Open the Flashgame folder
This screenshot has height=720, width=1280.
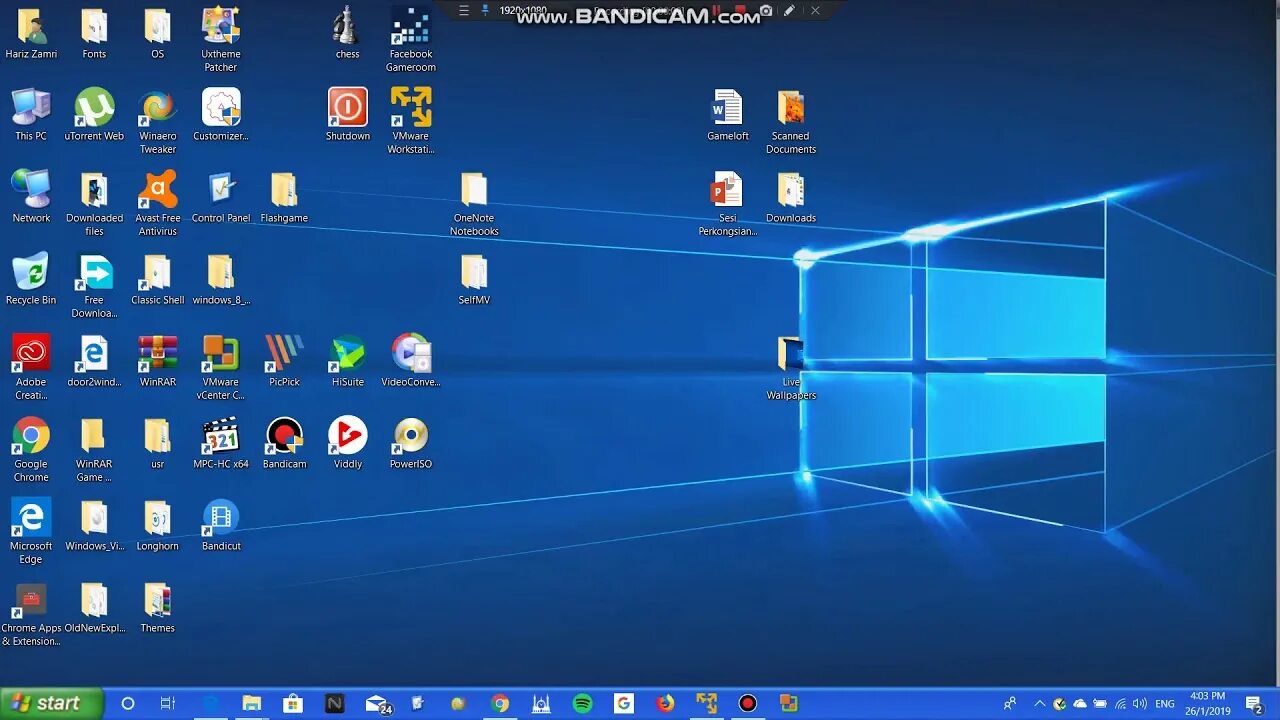[x=284, y=198]
